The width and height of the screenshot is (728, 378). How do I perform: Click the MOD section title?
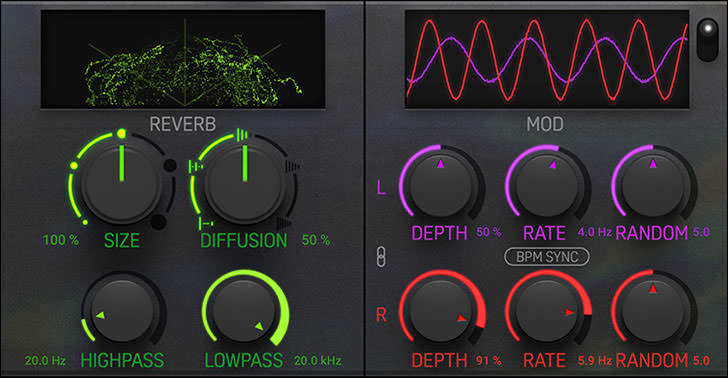pos(545,124)
